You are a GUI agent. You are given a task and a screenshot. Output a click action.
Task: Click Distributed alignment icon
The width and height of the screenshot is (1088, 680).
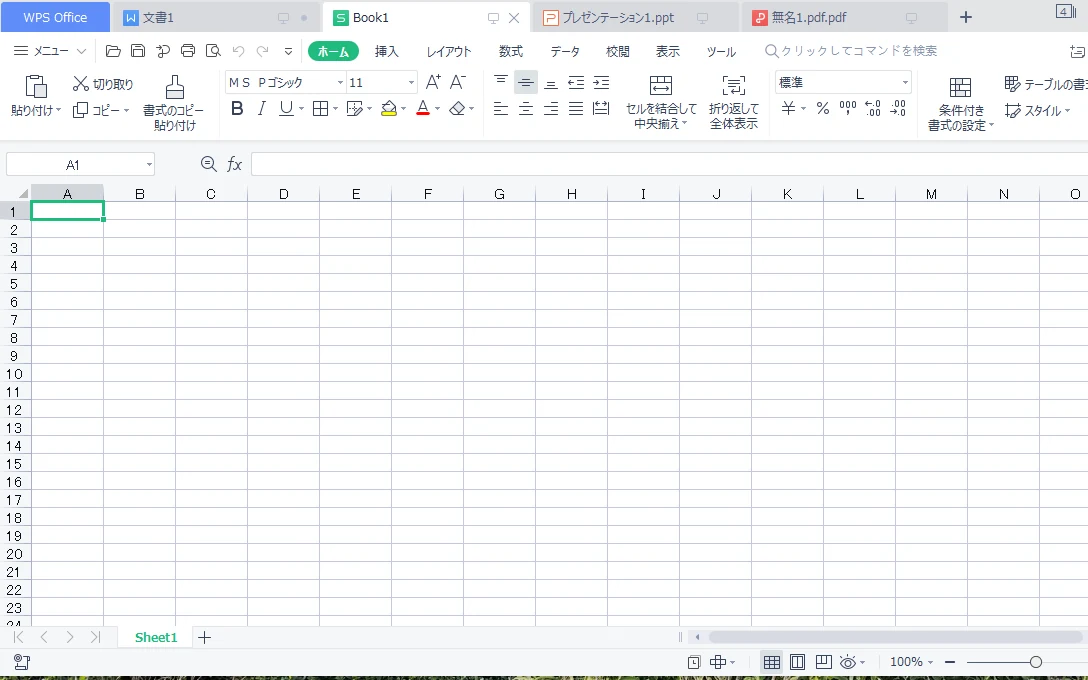coord(601,109)
